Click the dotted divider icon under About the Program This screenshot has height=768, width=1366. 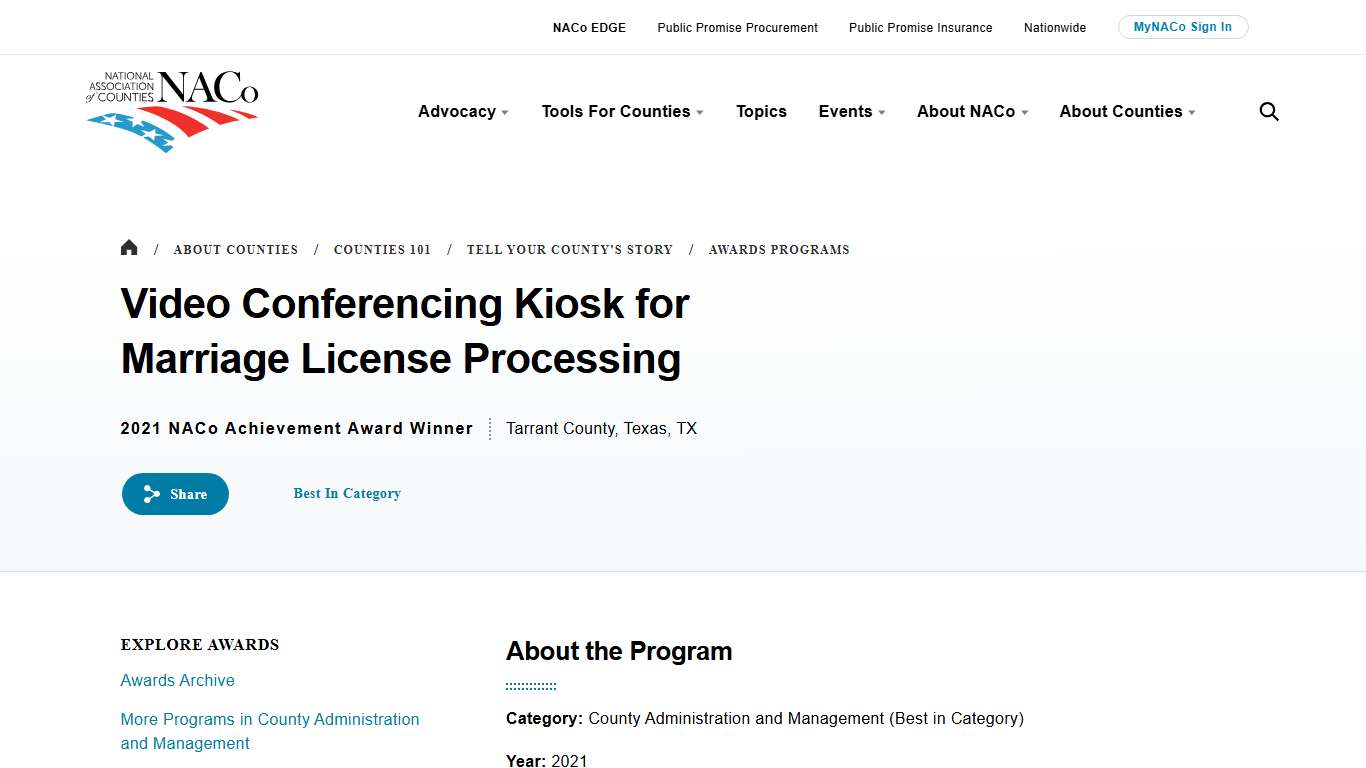point(530,684)
